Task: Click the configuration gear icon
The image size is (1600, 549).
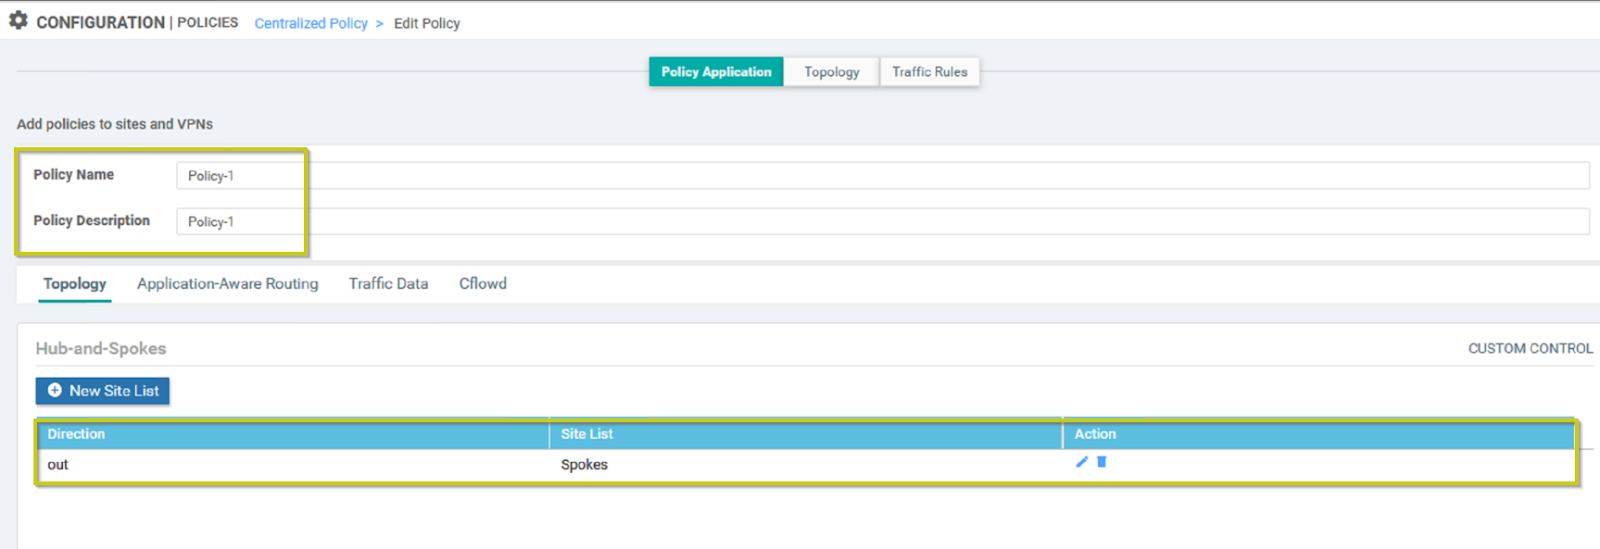Action: coord(18,20)
